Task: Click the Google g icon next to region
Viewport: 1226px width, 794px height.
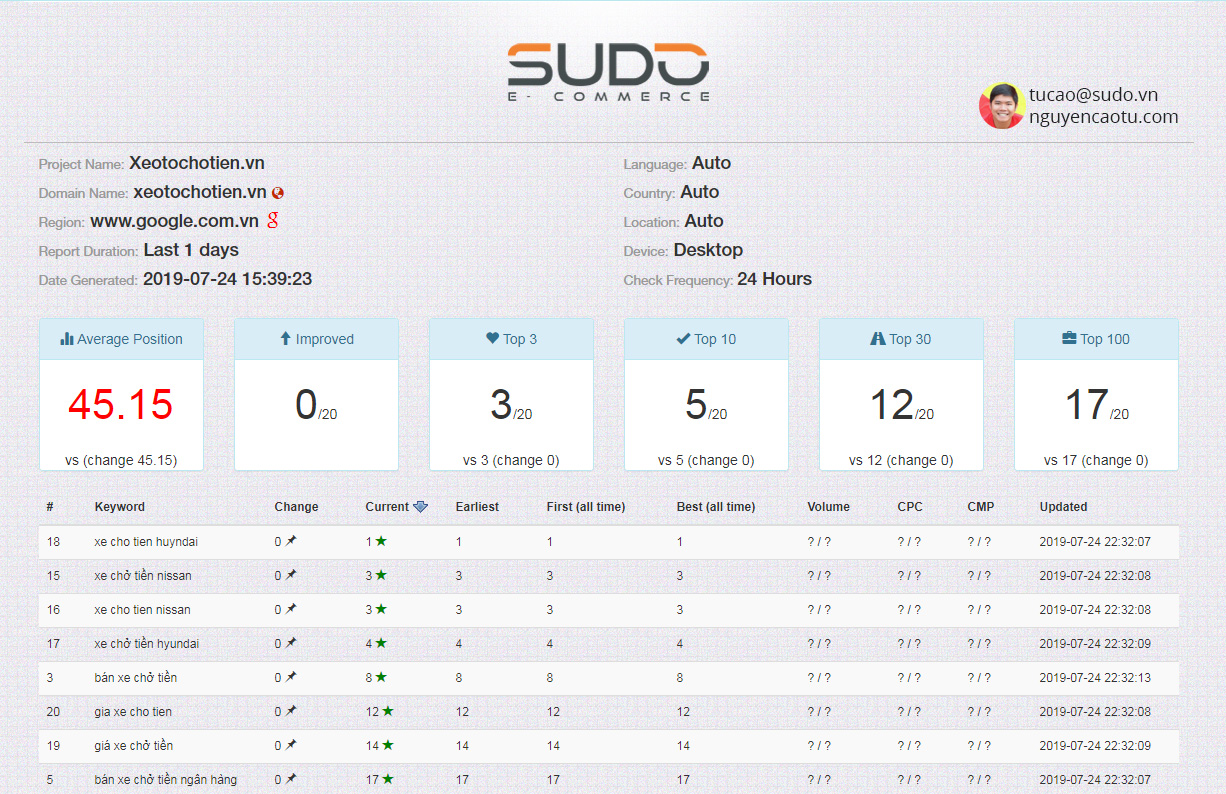Action: click(x=272, y=221)
